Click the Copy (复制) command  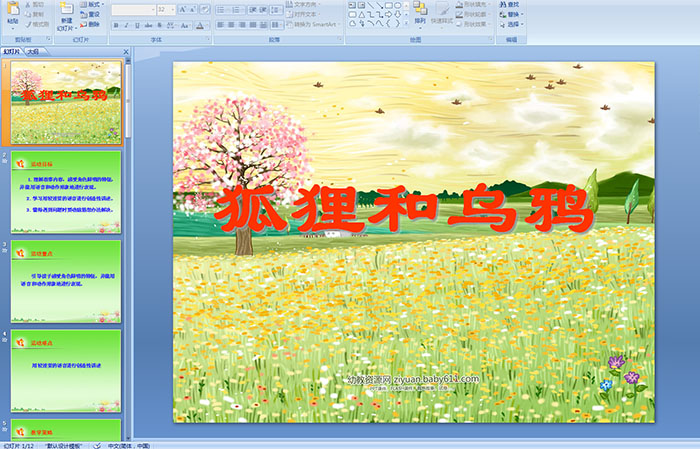(x=35, y=14)
